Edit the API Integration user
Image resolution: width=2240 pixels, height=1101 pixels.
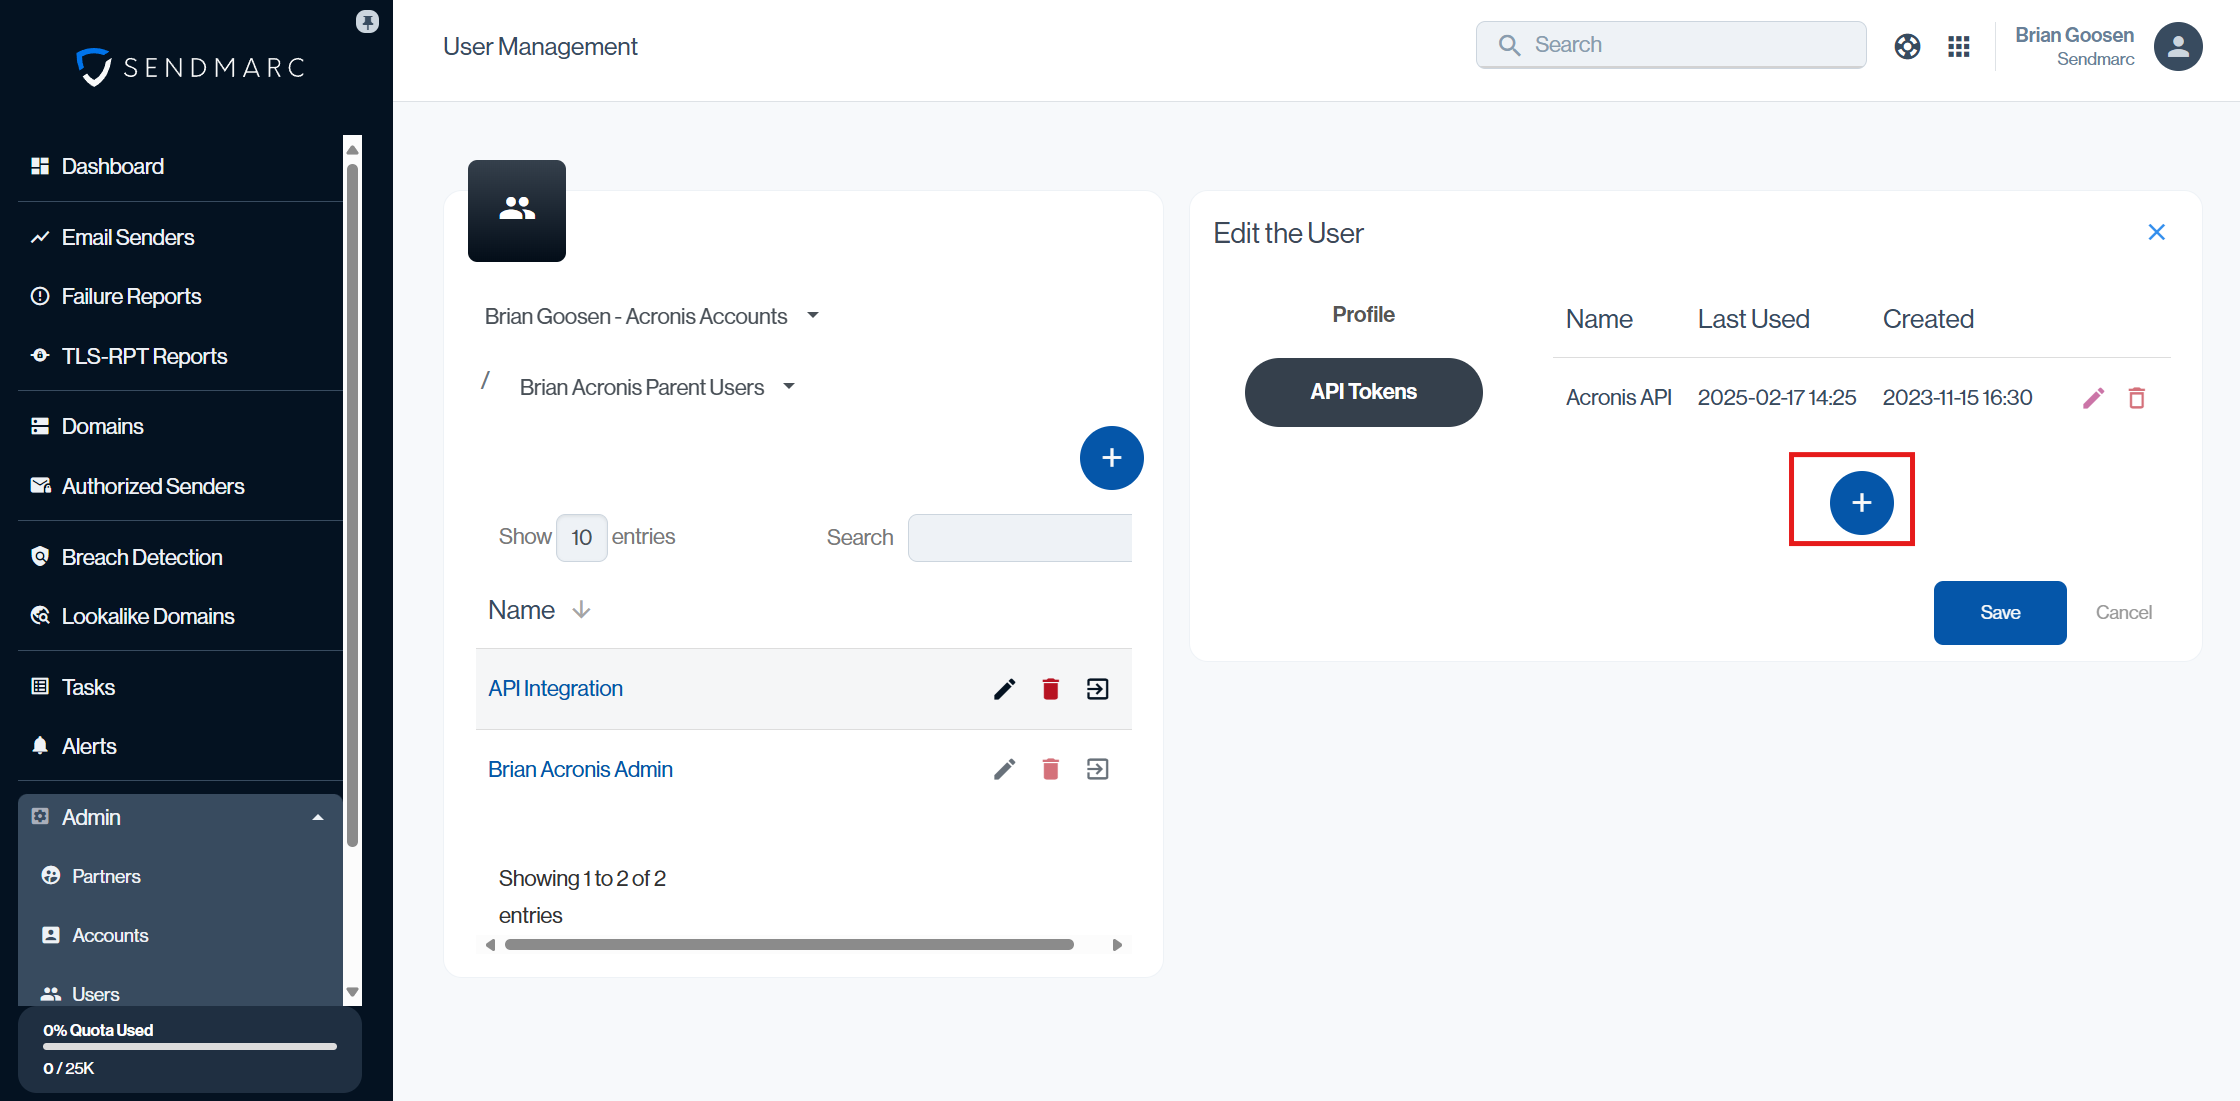(1004, 689)
